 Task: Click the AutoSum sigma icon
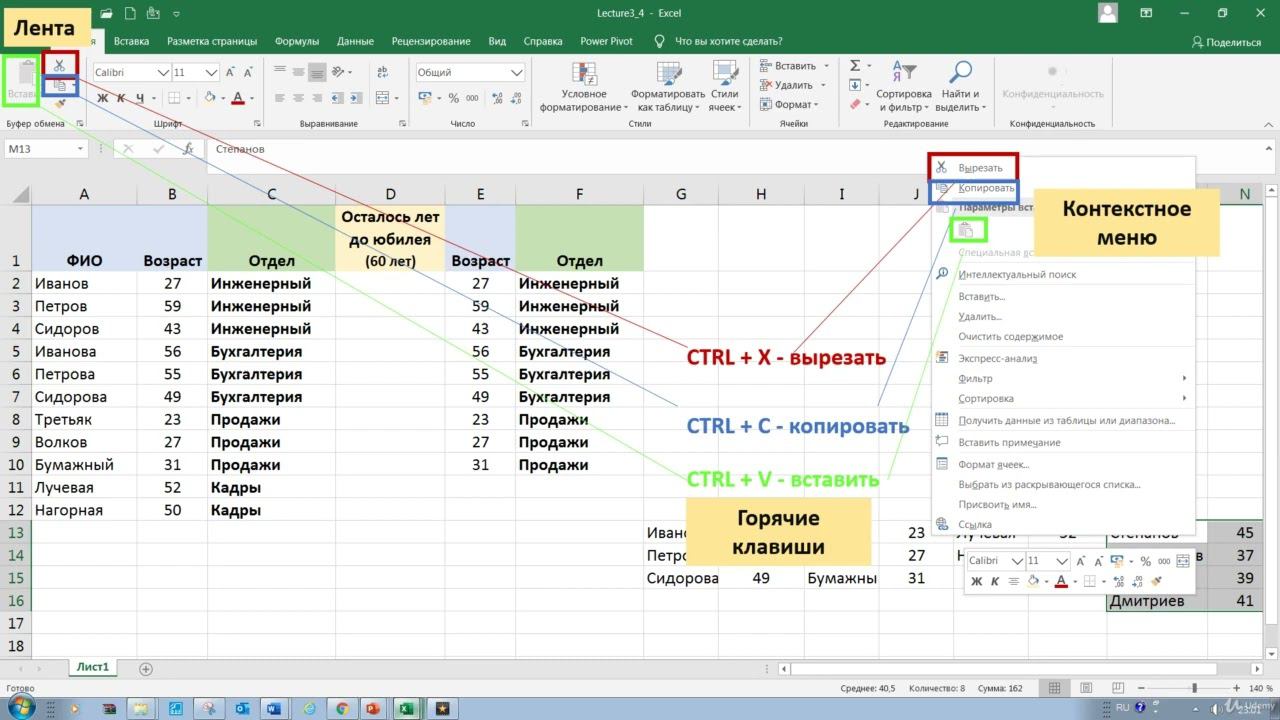click(855, 66)
